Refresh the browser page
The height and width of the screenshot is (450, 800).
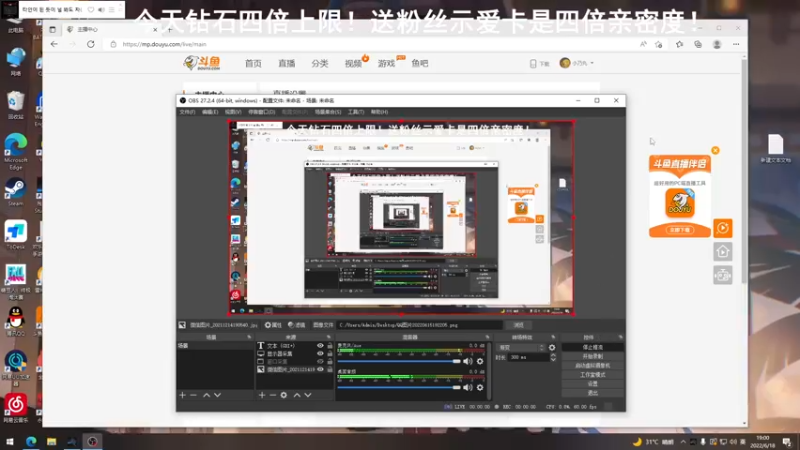click(91, 44)
